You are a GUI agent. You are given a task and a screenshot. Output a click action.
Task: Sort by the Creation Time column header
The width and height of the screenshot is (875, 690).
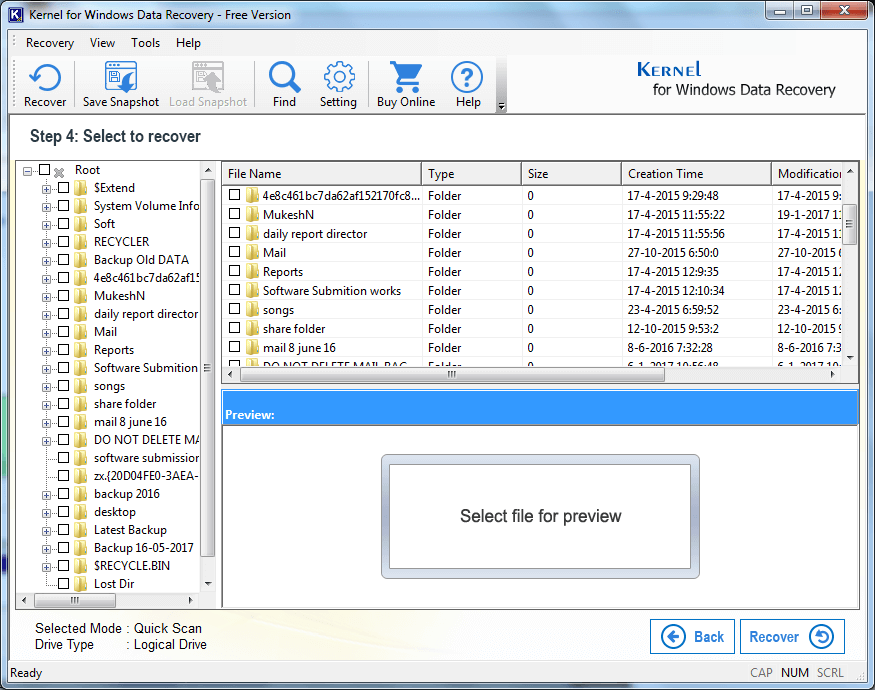pos(696,174)
